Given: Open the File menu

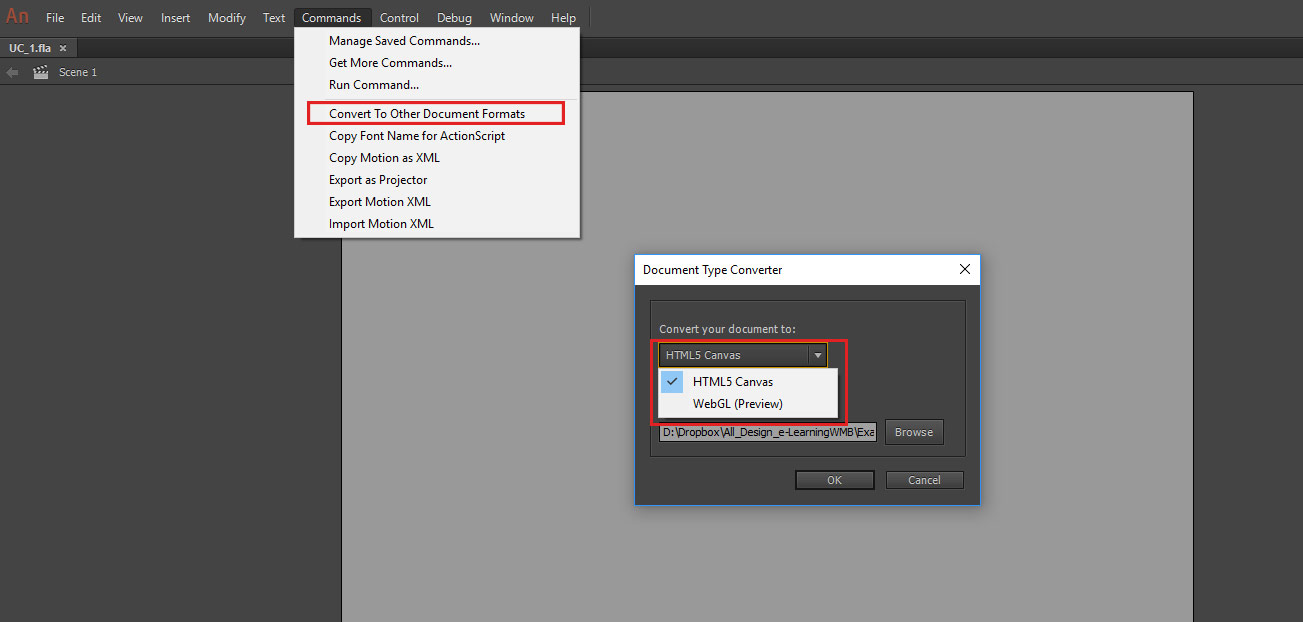Looking at the screenshot, I should [x=55, y=18].
